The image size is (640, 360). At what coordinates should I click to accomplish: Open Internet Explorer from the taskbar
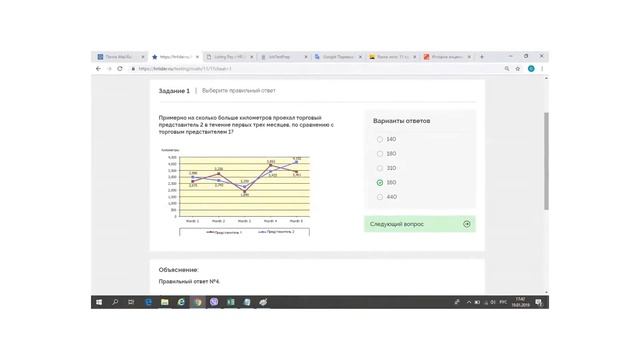[181, 302]
